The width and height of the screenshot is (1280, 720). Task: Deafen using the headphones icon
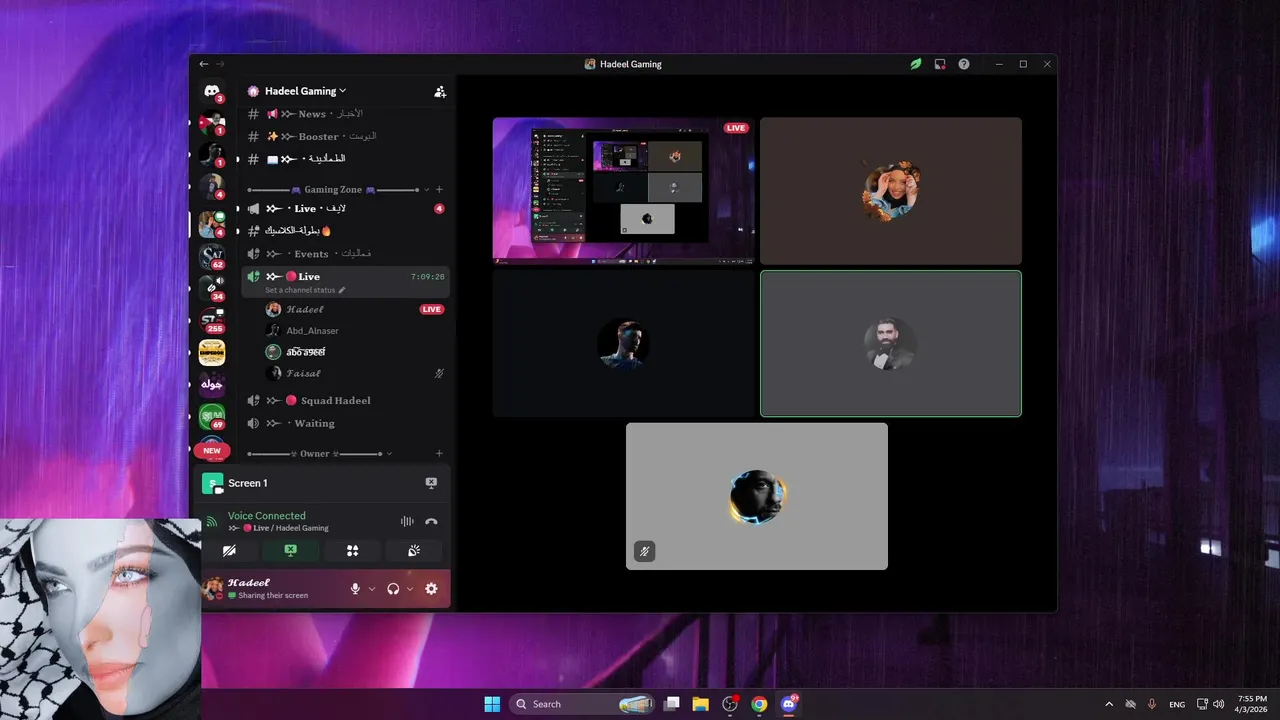[393, 589]
